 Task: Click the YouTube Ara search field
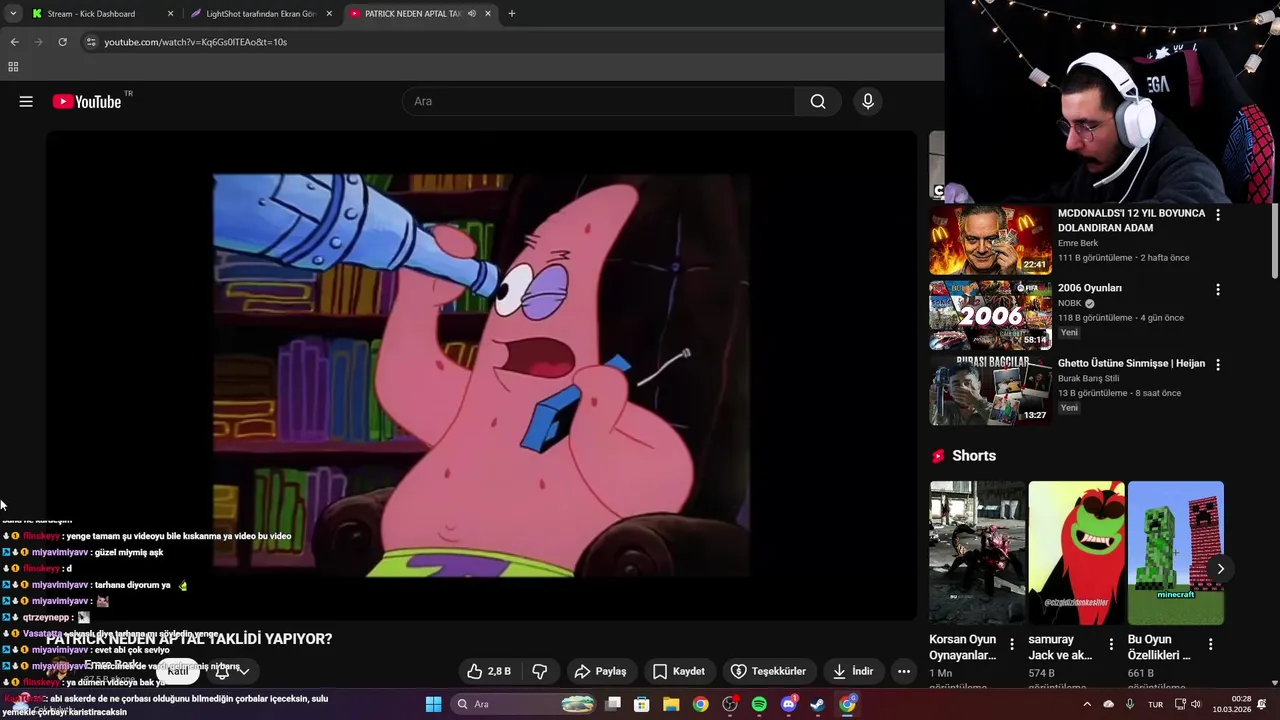tap(598, 101)
